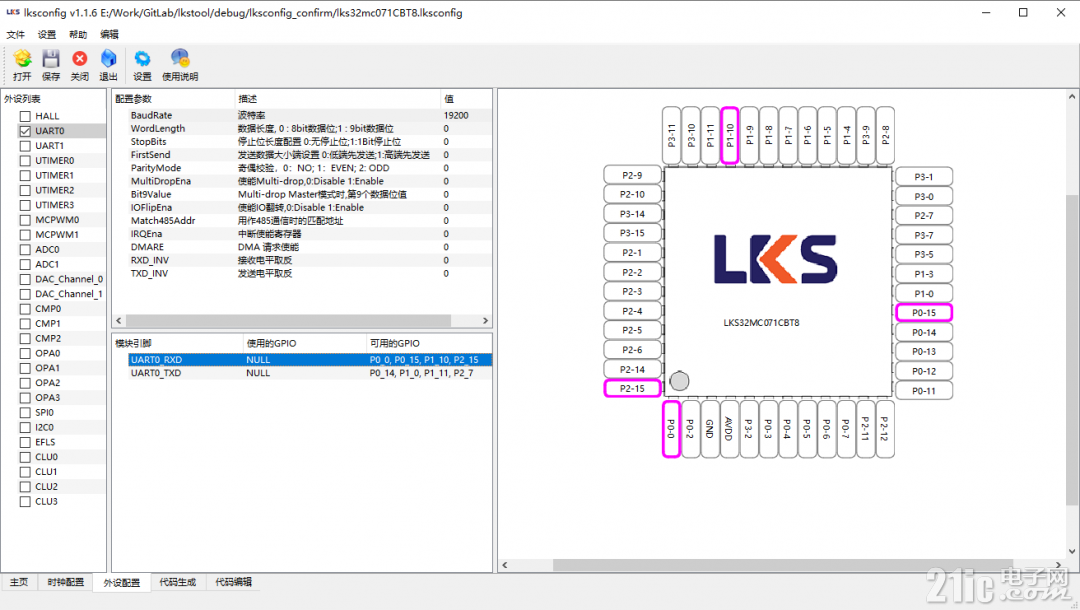Open the 设置 menu in menu bar

[x=47, y=34]
